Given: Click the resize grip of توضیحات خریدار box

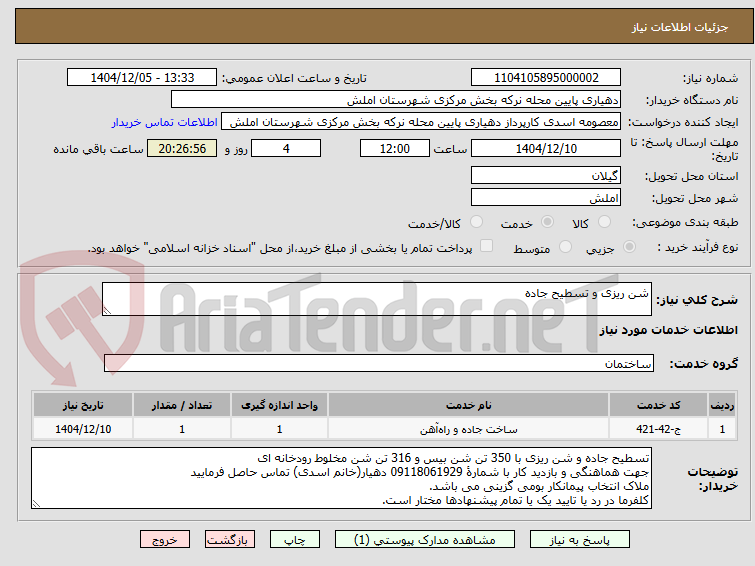Looking at the screenshot, I should [36, 503].
